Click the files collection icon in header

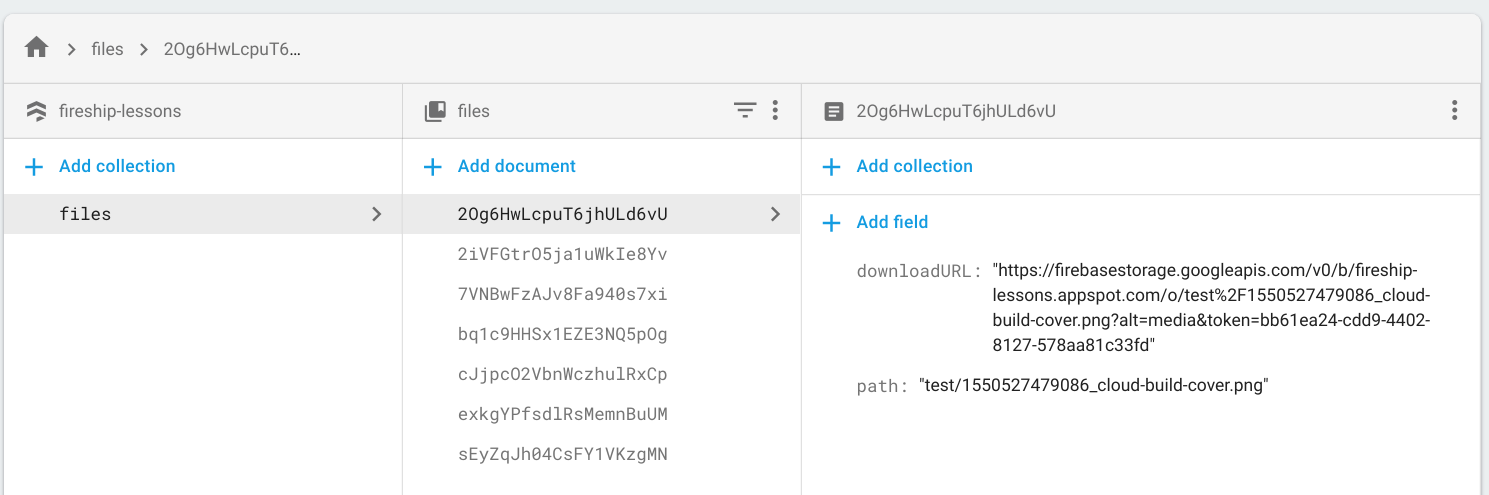[x=435, y=111]
